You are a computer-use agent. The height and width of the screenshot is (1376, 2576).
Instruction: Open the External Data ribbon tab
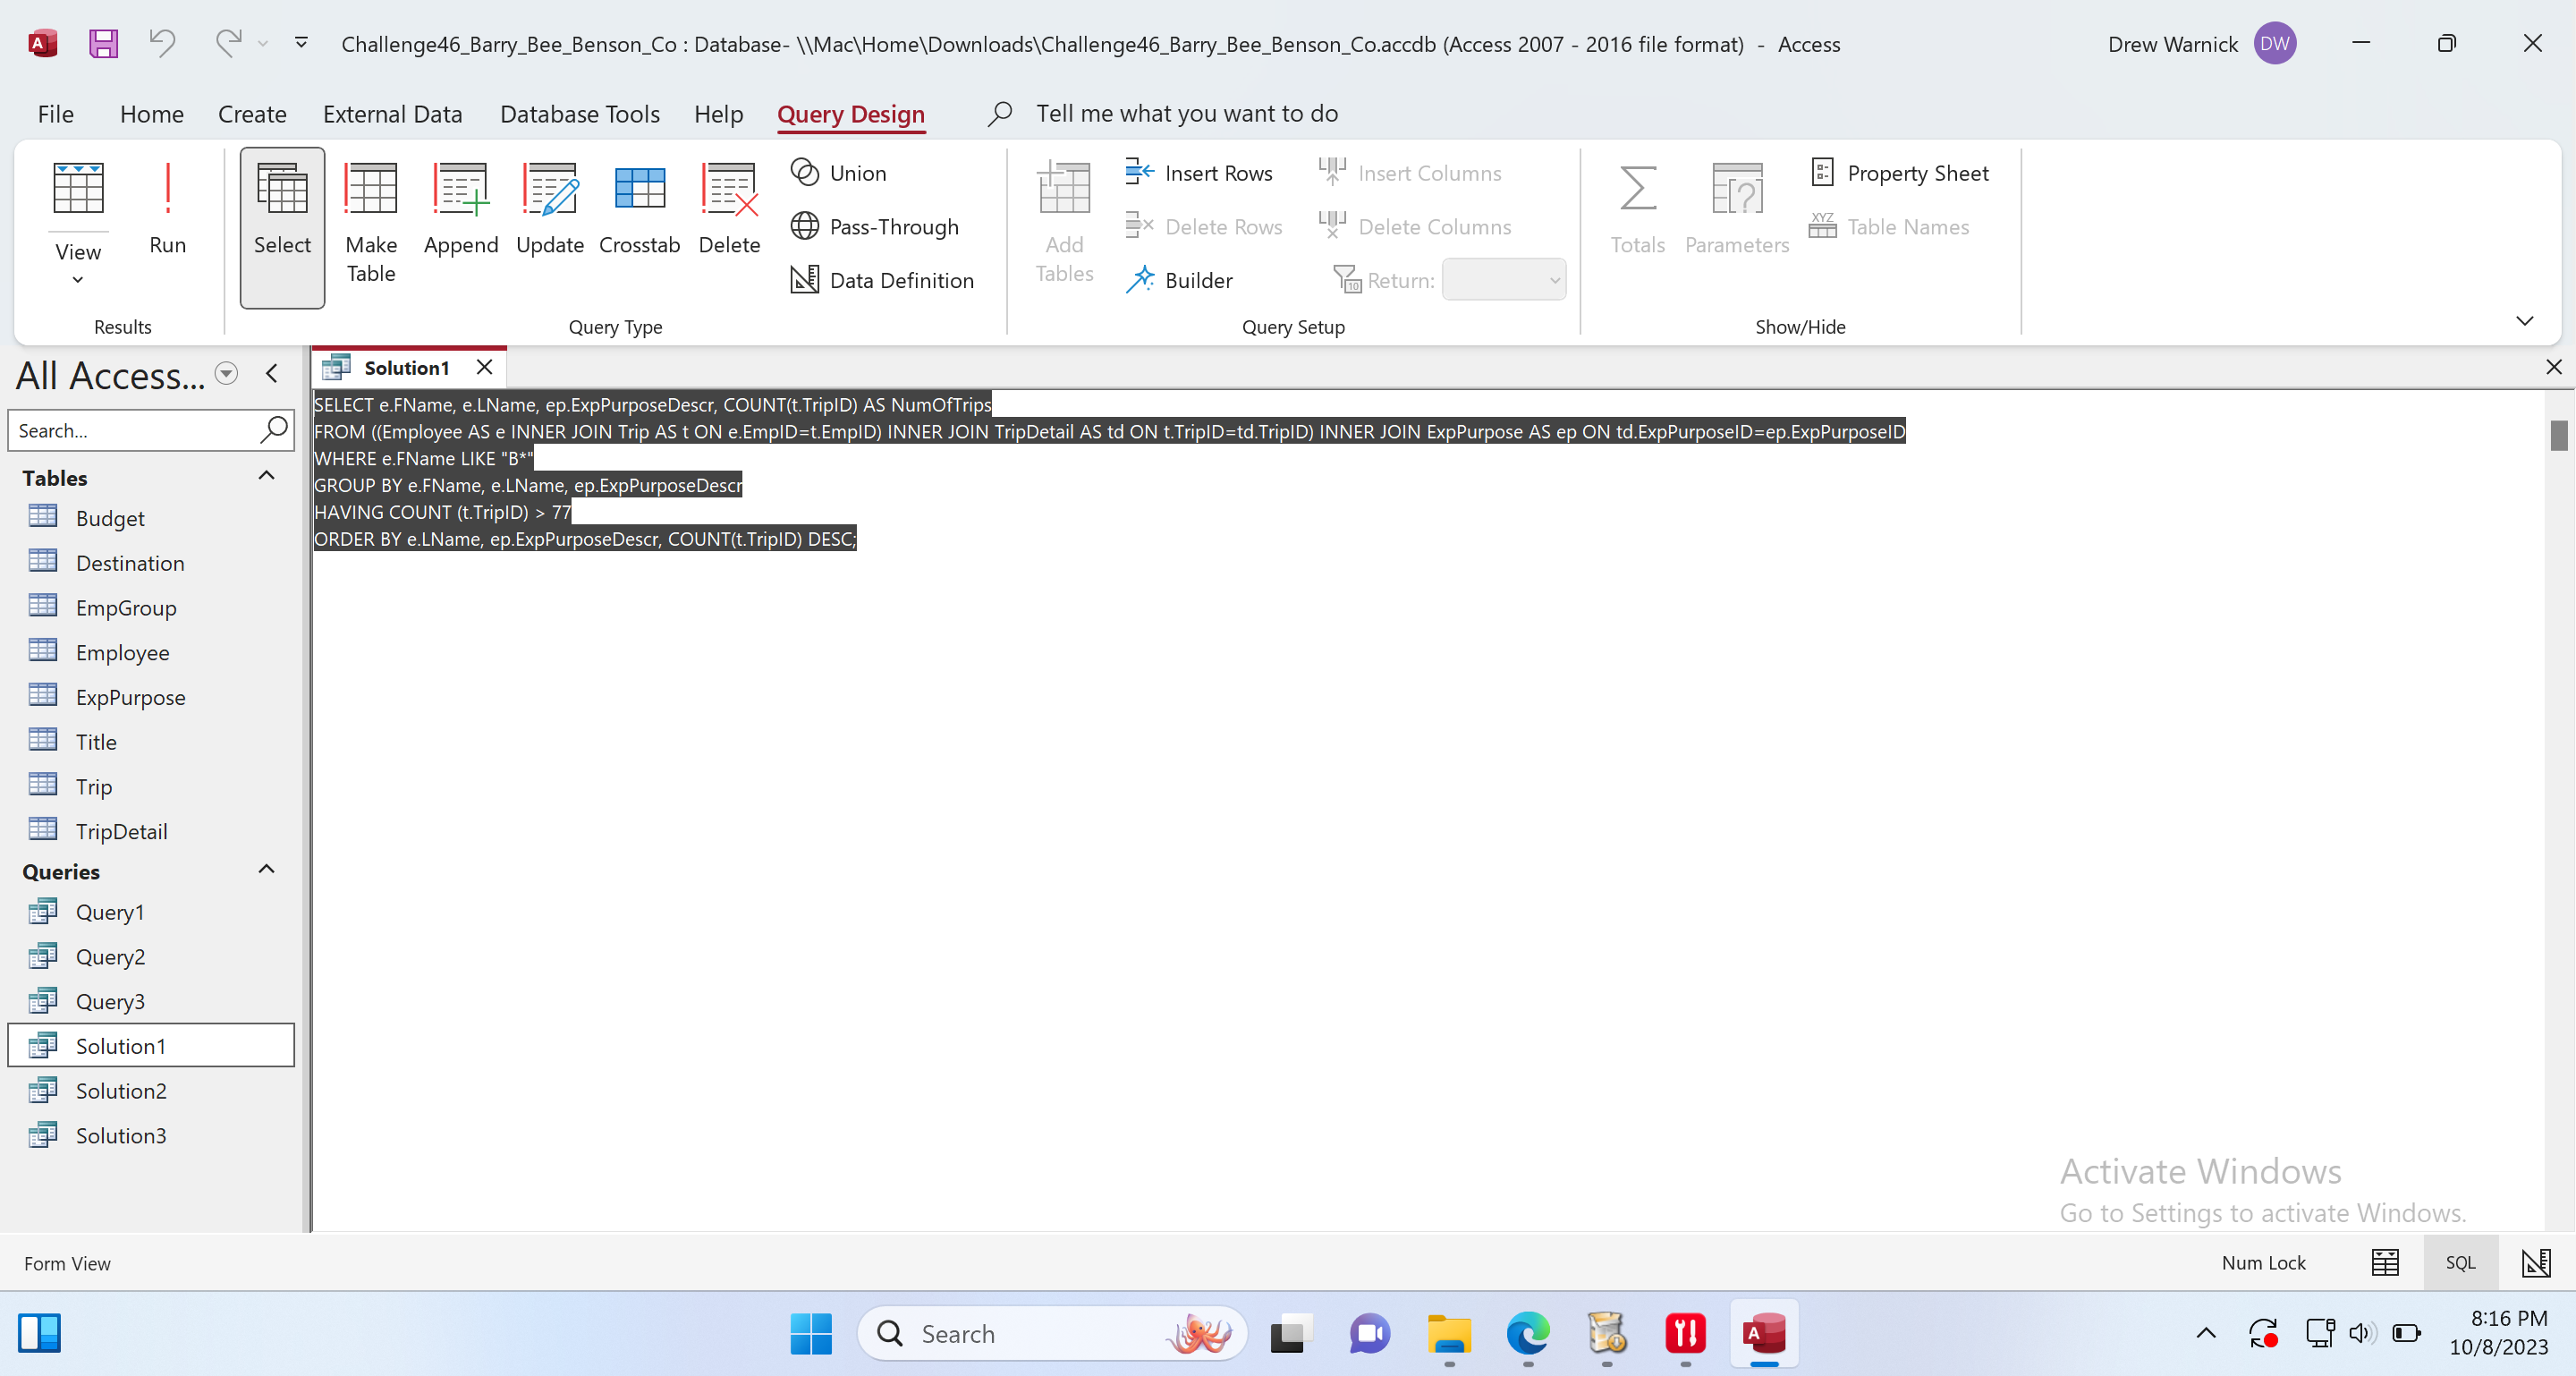coord(392,114)
